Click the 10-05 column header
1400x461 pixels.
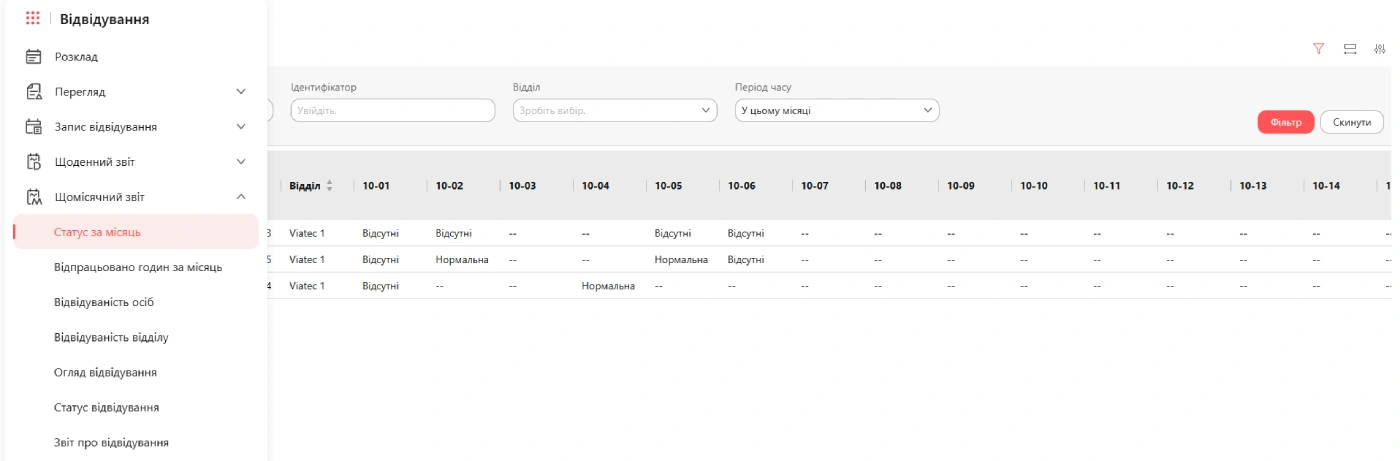tap(668, 186)
